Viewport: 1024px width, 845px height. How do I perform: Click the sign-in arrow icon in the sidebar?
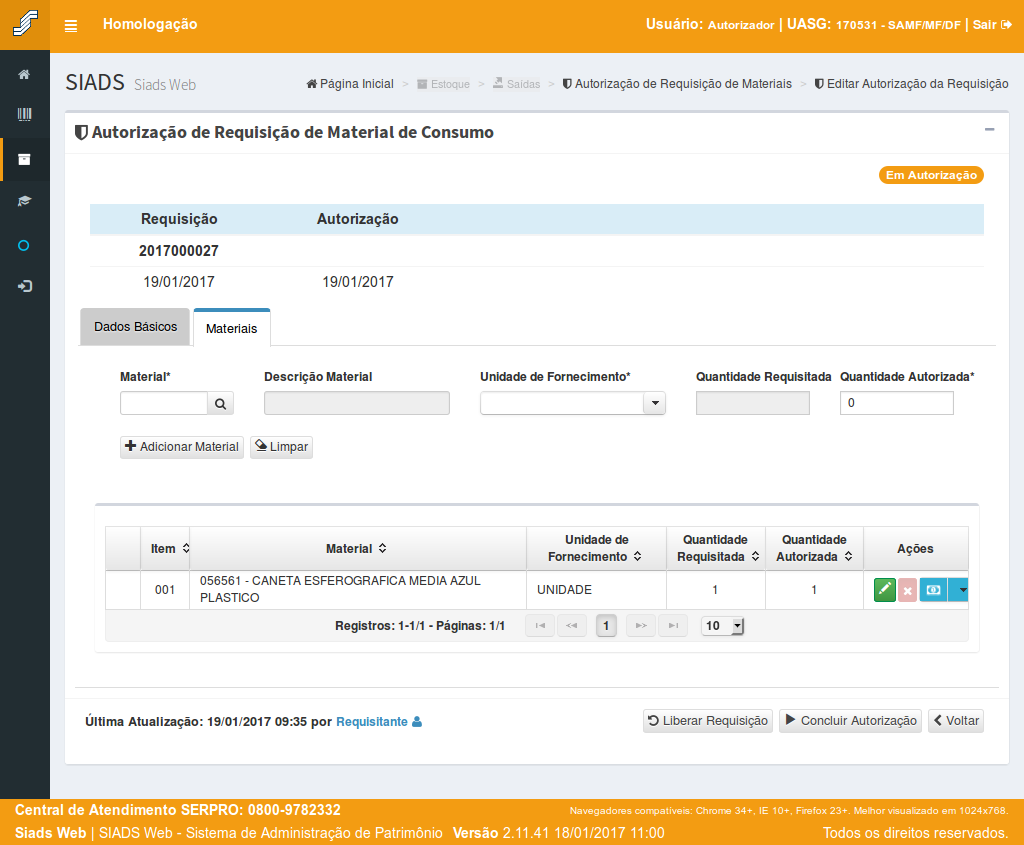[x=24, y=286]
